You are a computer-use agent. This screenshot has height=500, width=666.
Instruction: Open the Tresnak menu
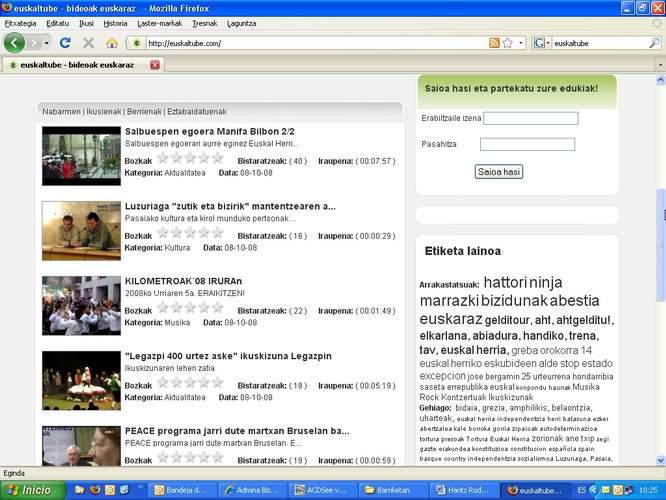tap(205, 23)
